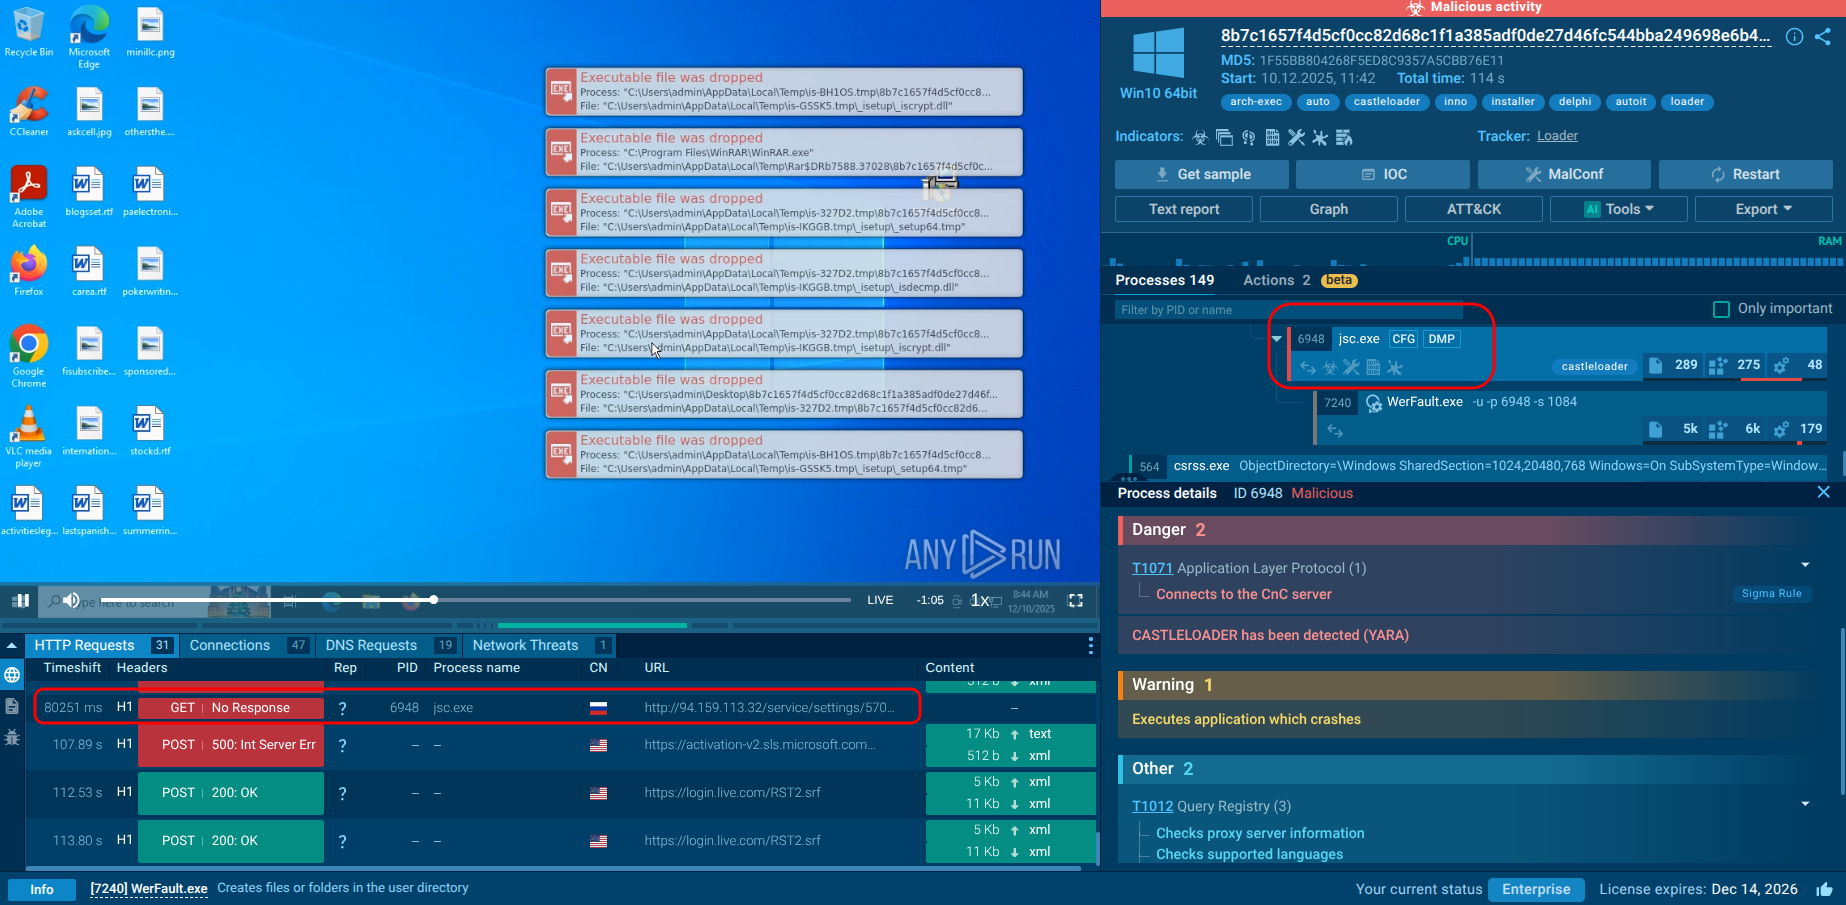The height and width of the screenshot is (905, 1846).
Task: Click the share icon beside the sample hash
Action: pos(1823,37)
